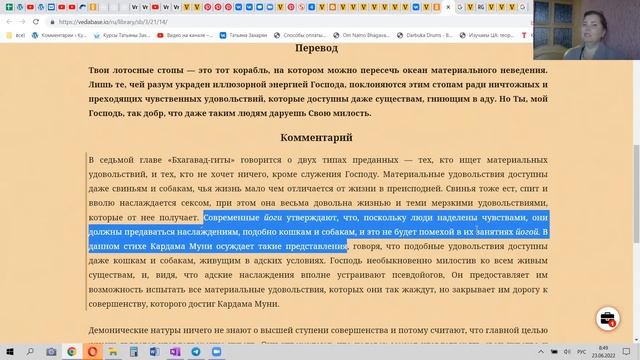Open the 'Комментарии - Ку...' bookmark
This screenshot has width=640, height=360.
[x=59, y=36]
